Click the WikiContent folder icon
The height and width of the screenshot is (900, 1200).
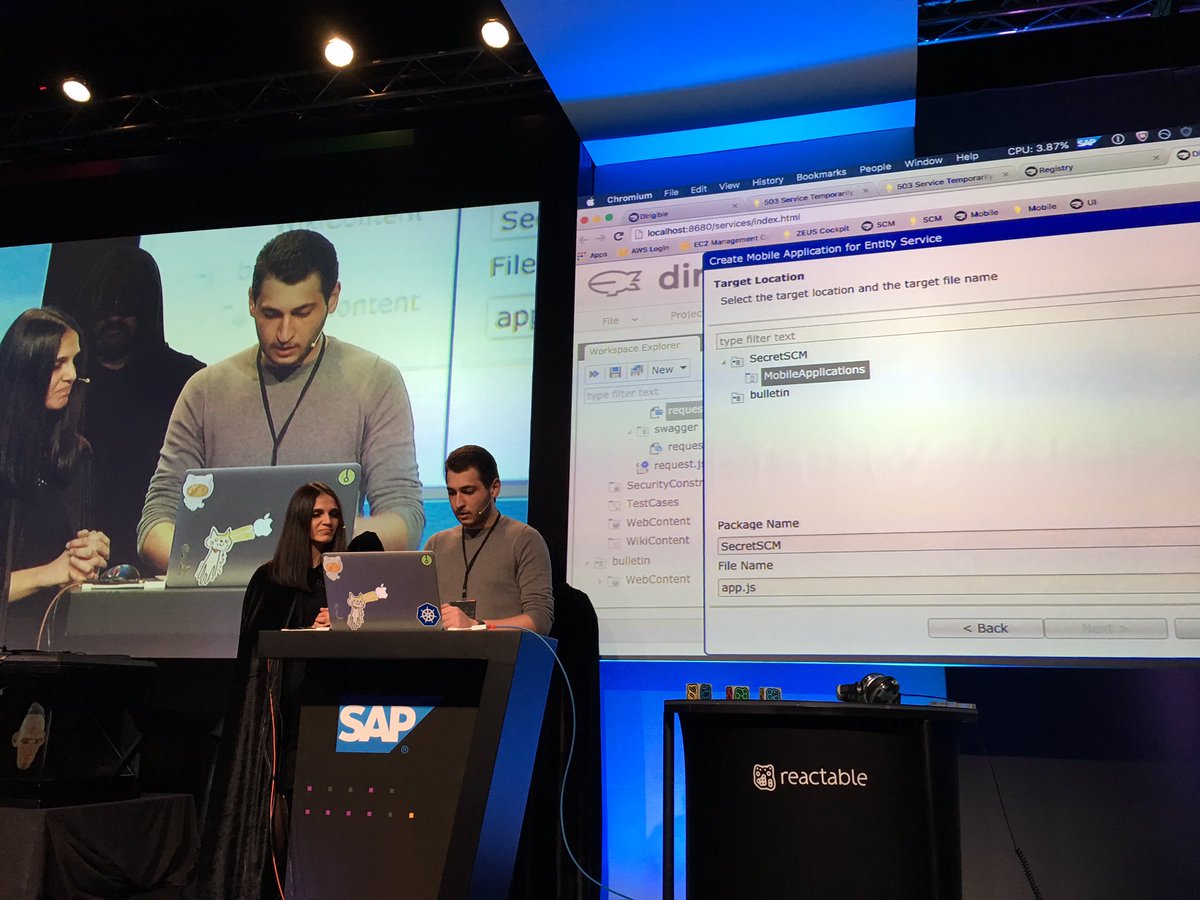[615, 542]
